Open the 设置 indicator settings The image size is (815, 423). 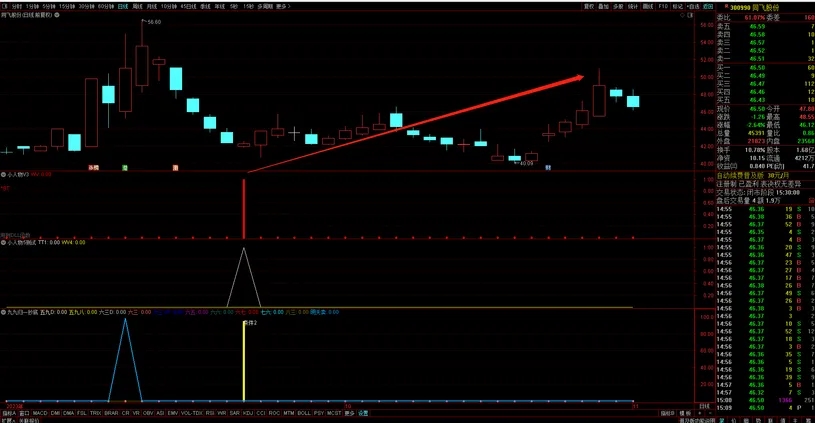(x=363, y=412)
